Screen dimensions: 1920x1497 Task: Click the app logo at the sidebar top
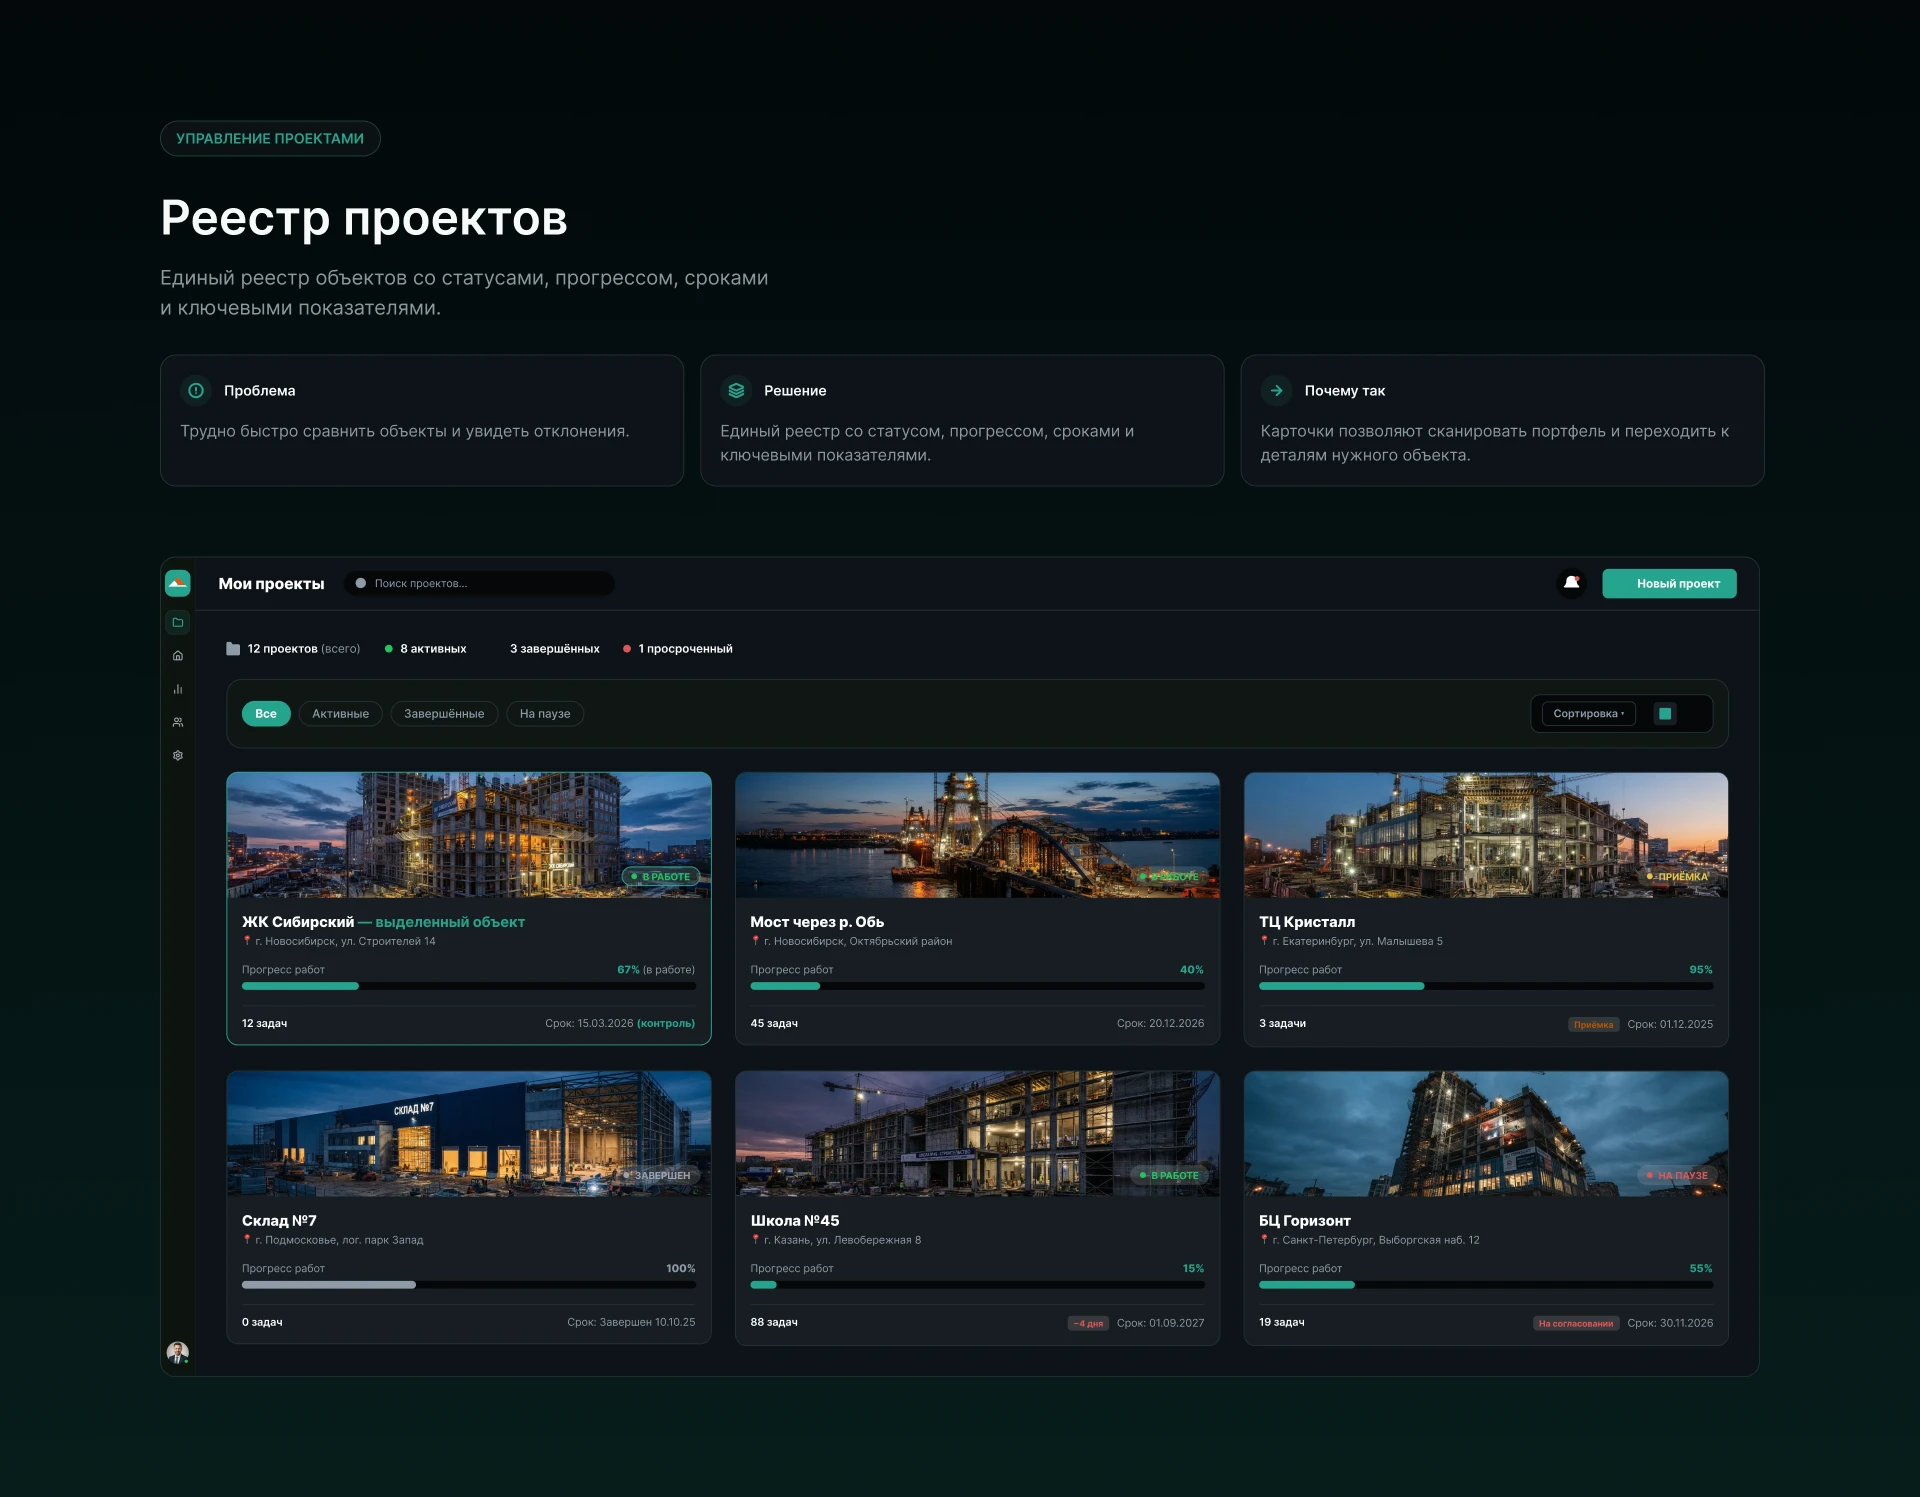click(x=177, y=583)
